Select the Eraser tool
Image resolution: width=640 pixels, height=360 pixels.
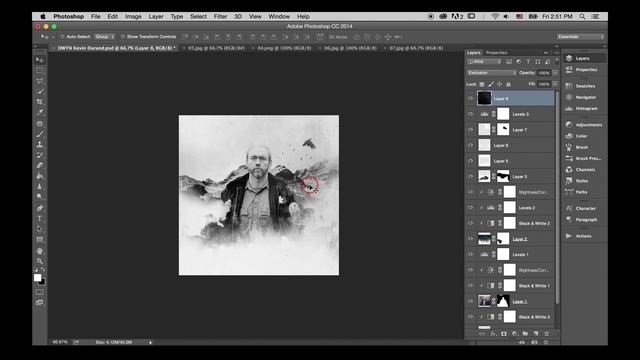point(40,165)
